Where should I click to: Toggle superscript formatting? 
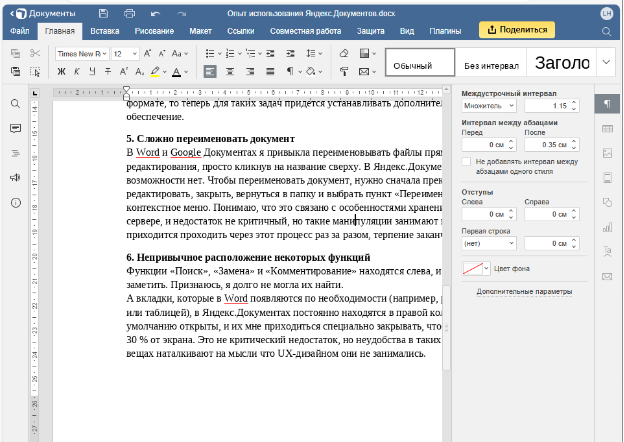tap(123, 72)
